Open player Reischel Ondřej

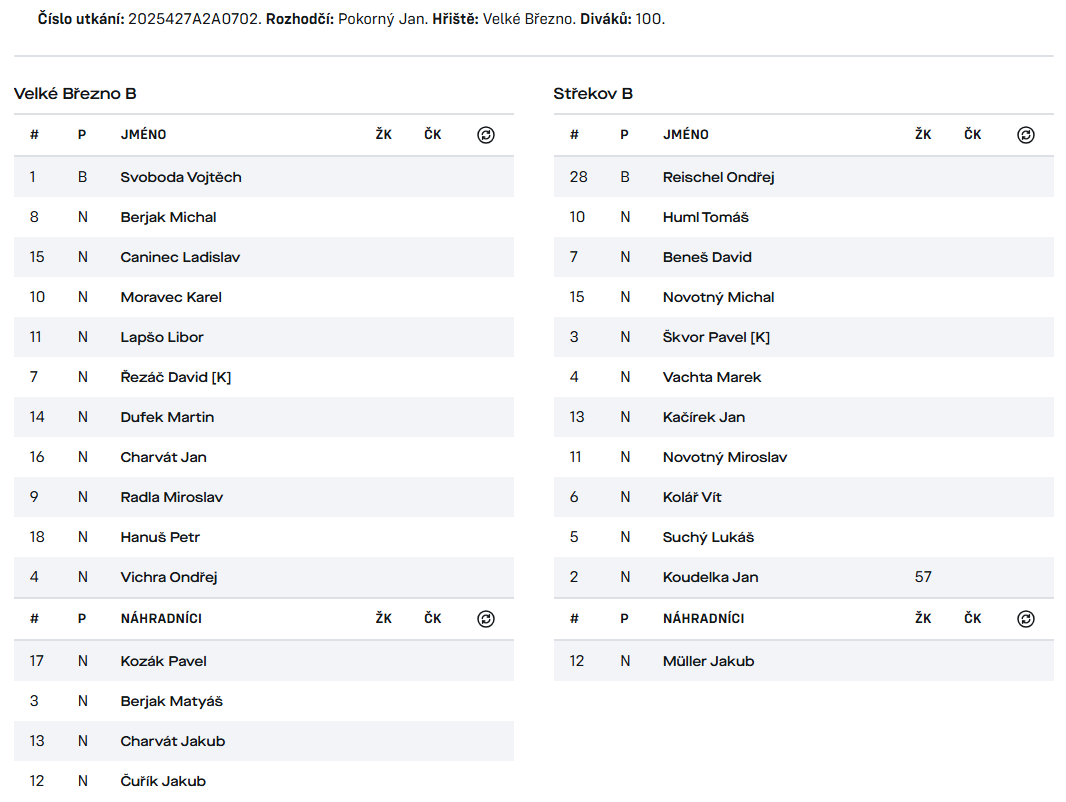(x=718, y=177)
